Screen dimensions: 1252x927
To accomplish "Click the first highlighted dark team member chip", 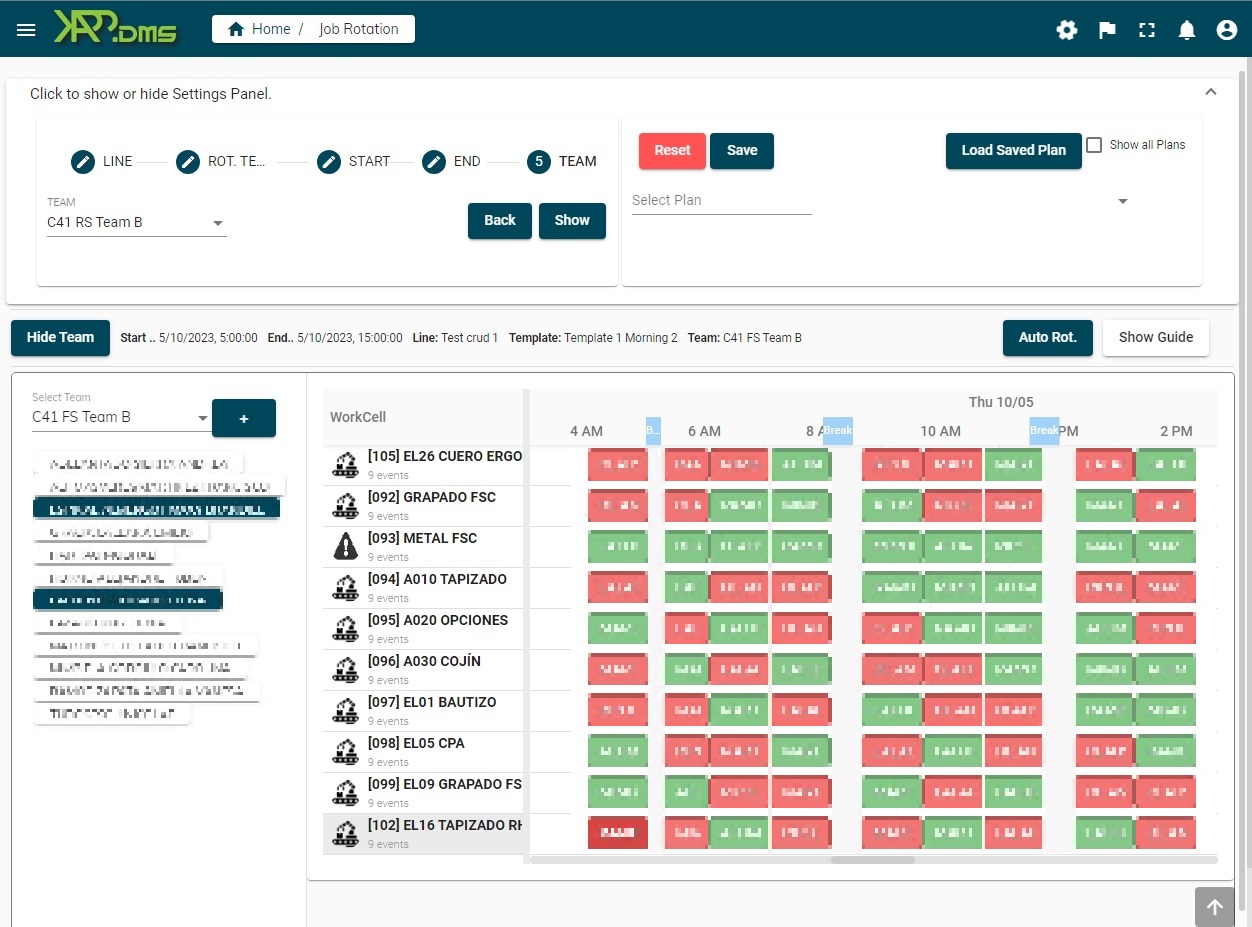I will pos(157,509).
